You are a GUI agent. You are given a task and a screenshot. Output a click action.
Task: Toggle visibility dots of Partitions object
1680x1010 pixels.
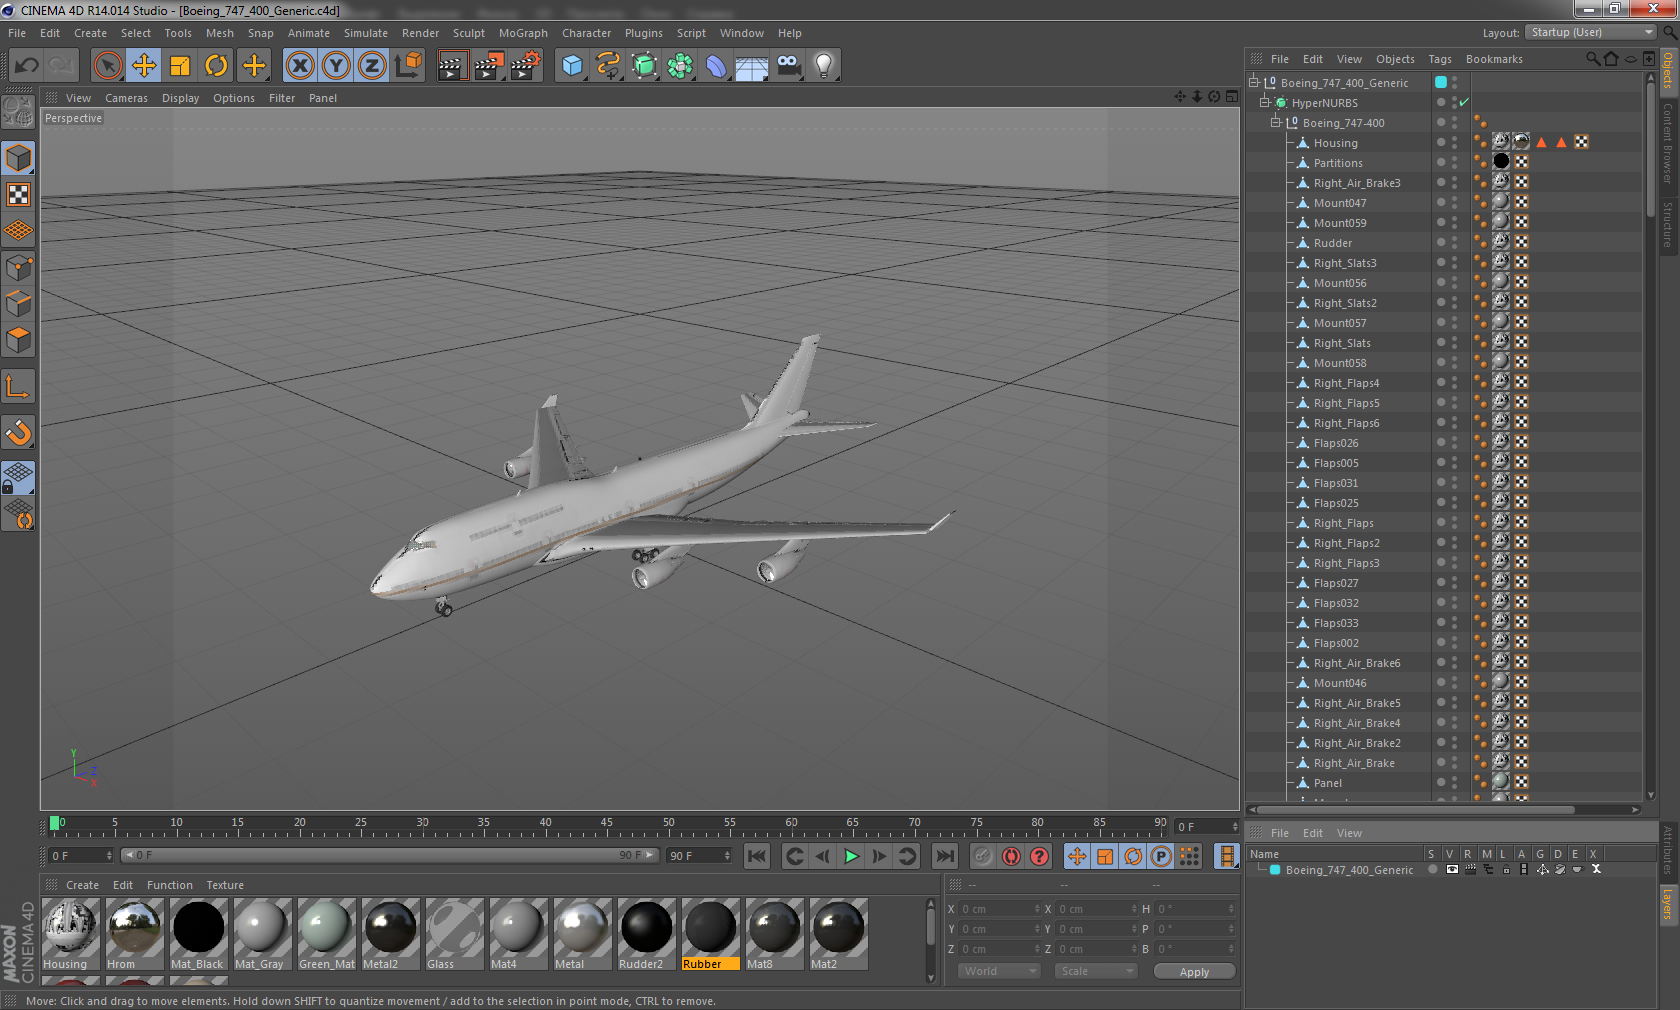(1454, 162)
